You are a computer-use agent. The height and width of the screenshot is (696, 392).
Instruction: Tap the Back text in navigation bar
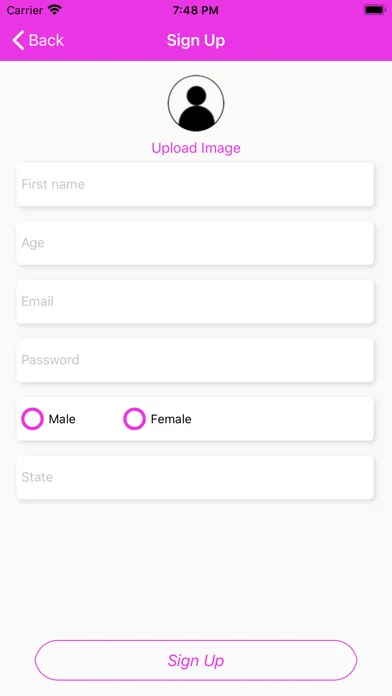point(46,40)
